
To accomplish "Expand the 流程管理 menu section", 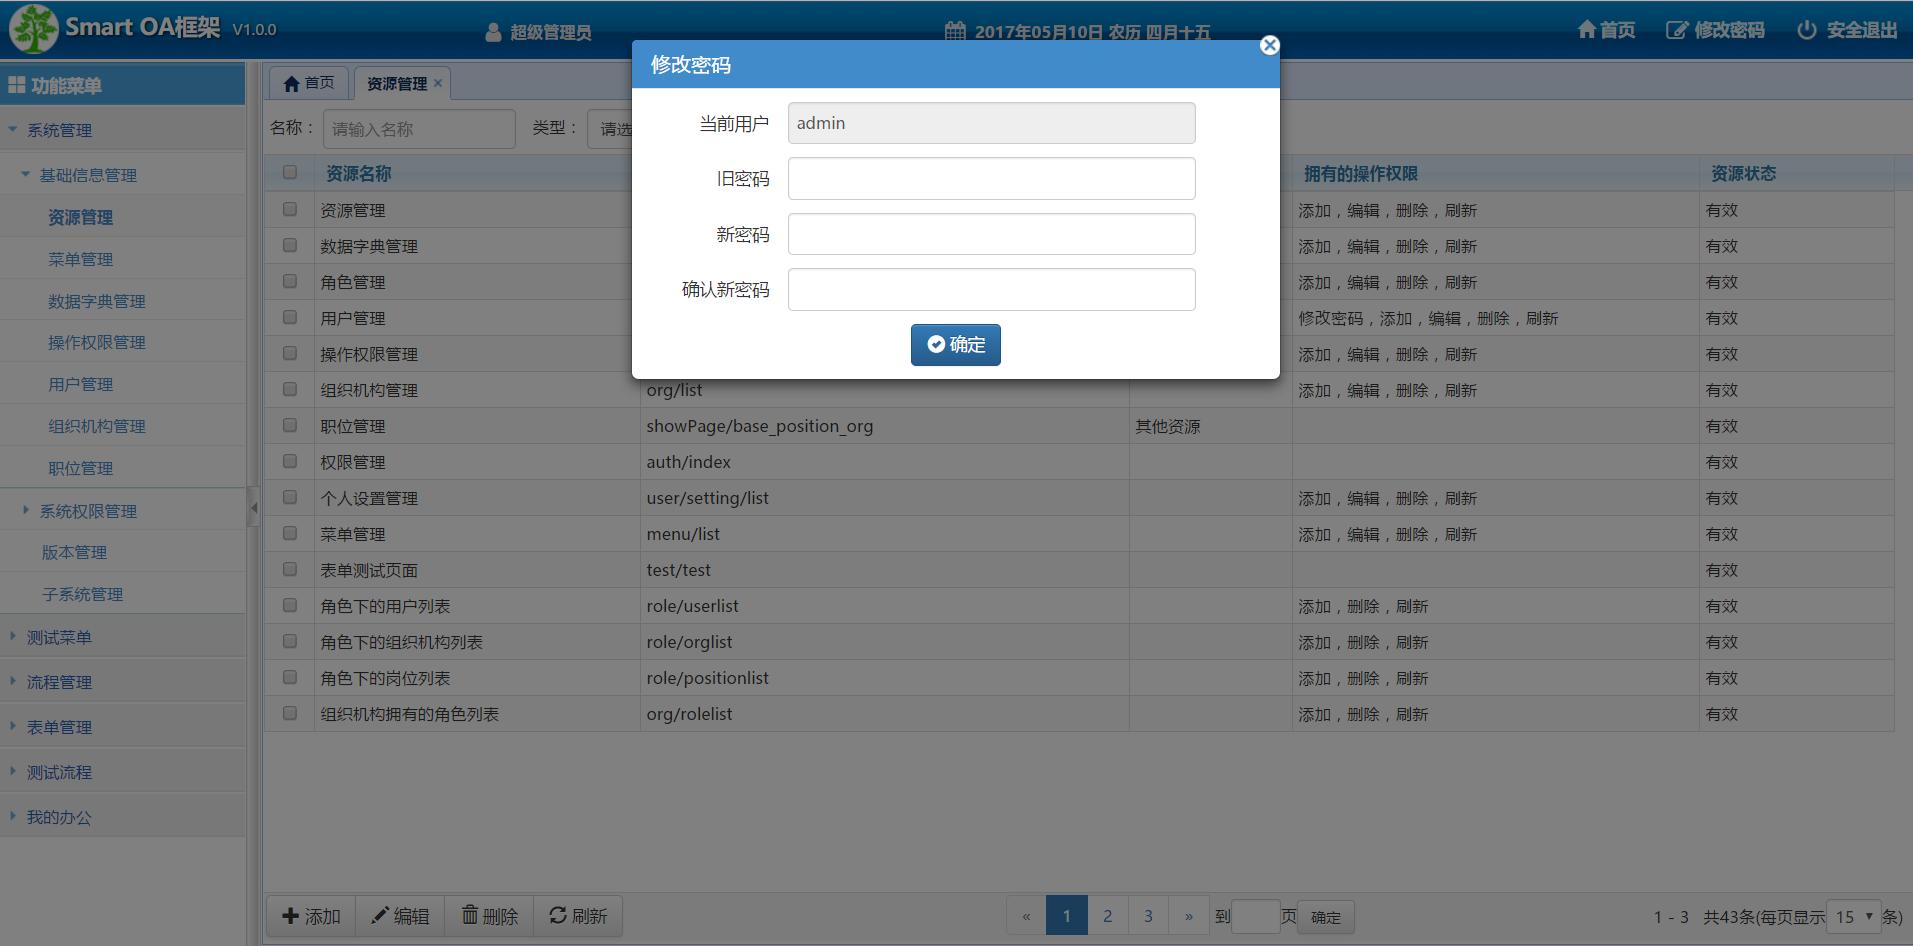I will pyautogui.click(x=59, y=682).
